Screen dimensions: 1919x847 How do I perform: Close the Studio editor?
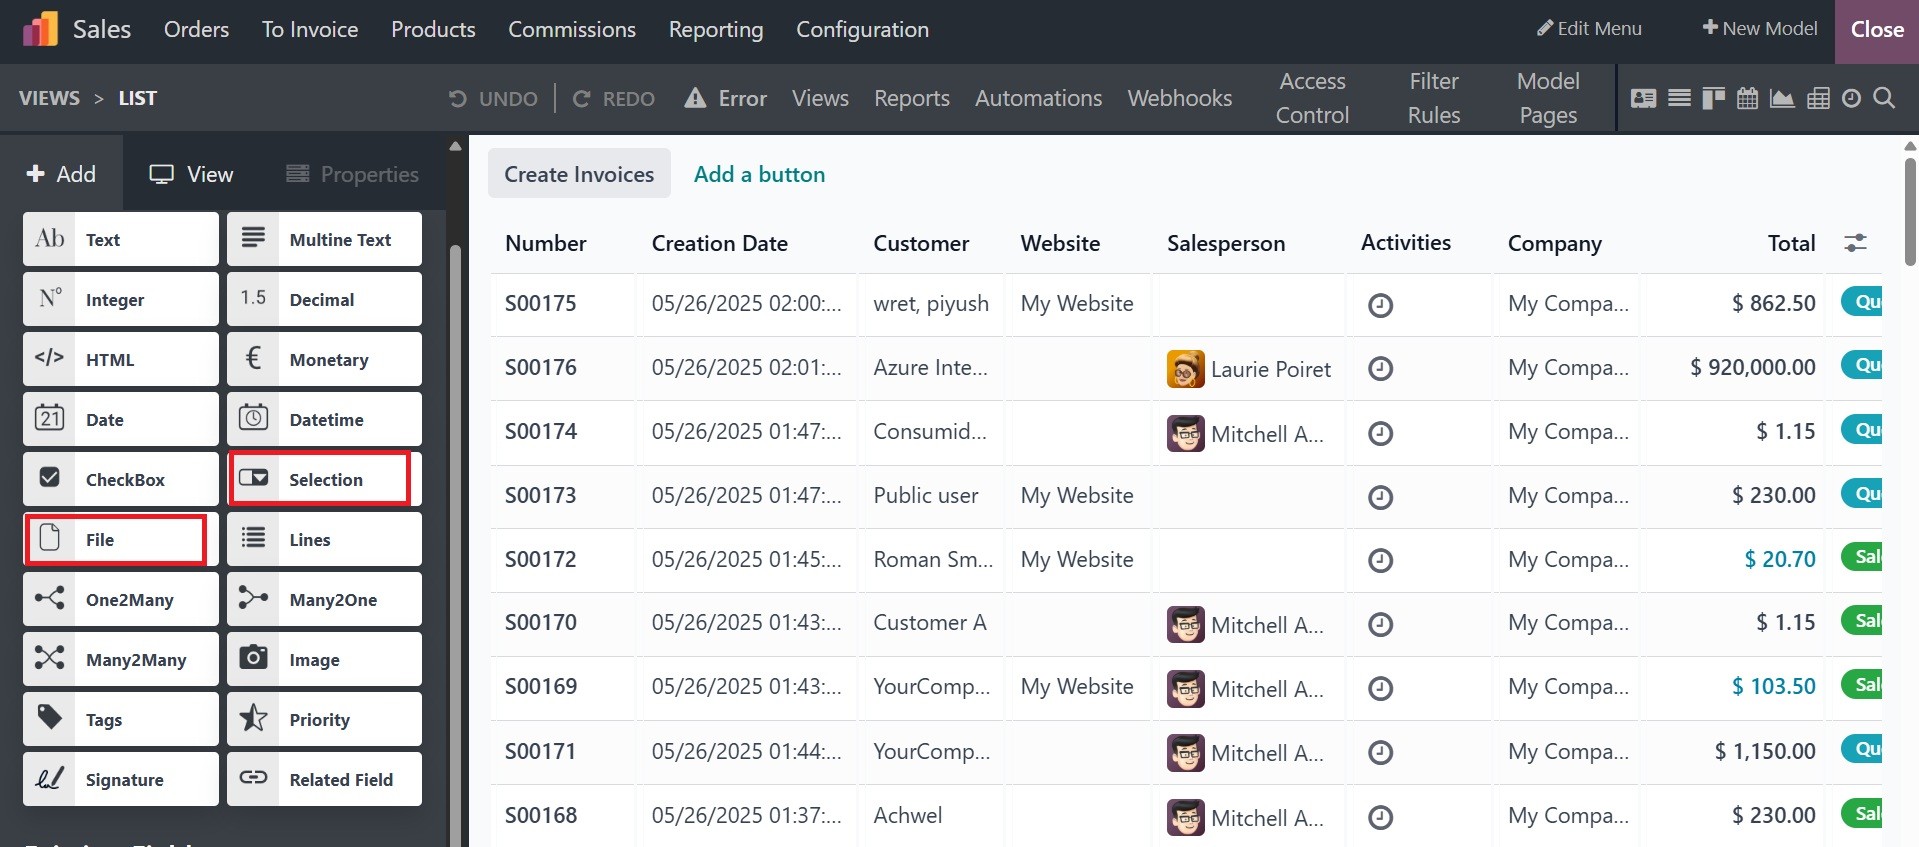point(1877,30)
